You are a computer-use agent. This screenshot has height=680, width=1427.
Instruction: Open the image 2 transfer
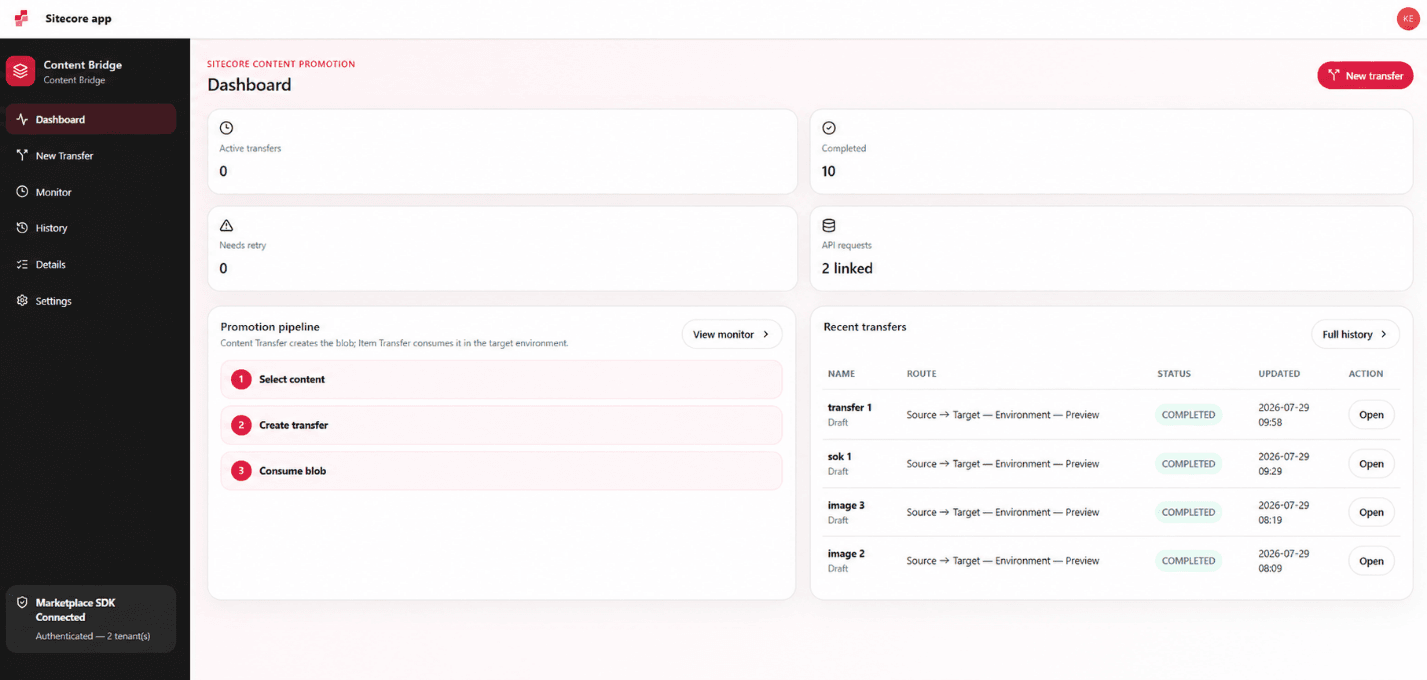tap(1371, 561)
